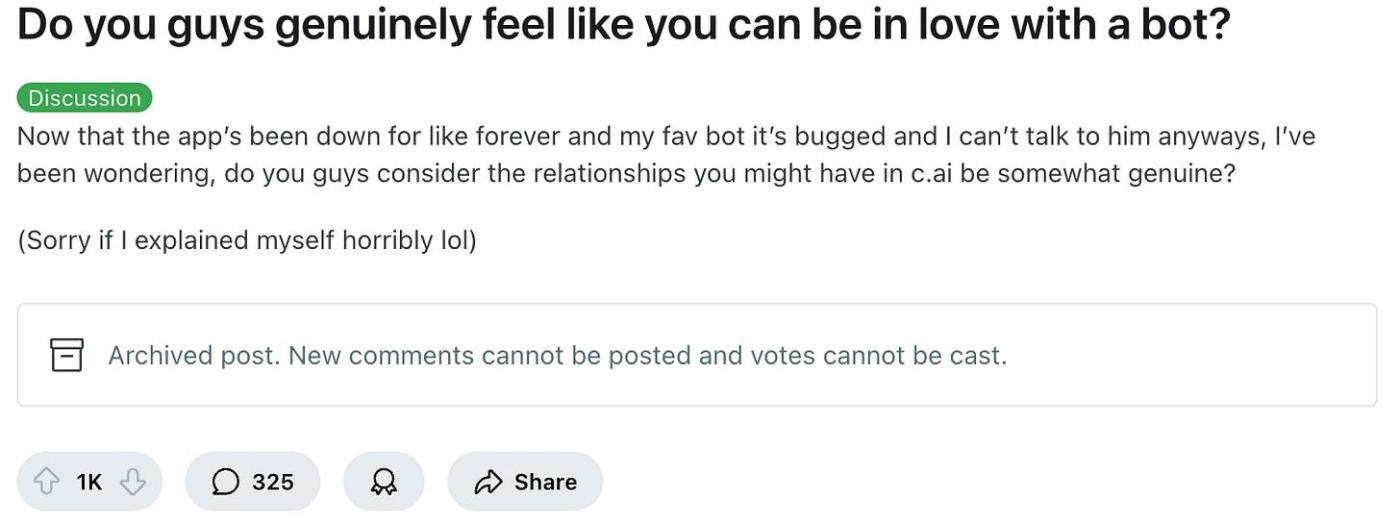
Task: Click the first line of the post body
Action: point(665,136)
